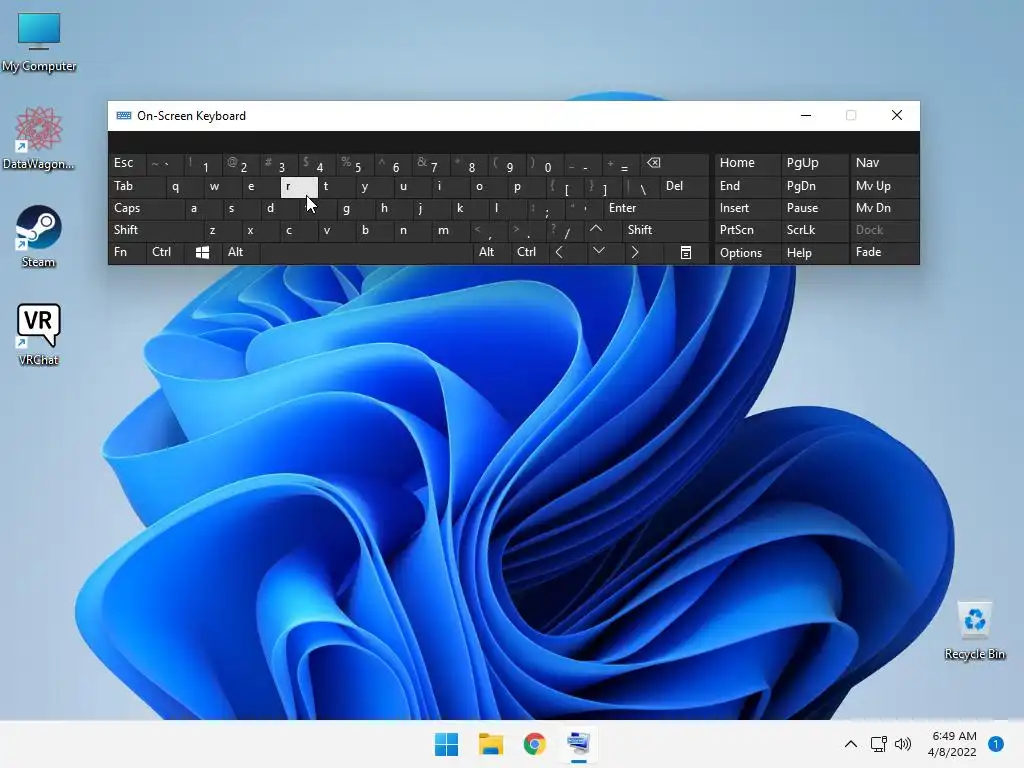This screenshot has height=768, width=1024.
Task: Toggle the ScrLk key
Action: coord(814,230)
